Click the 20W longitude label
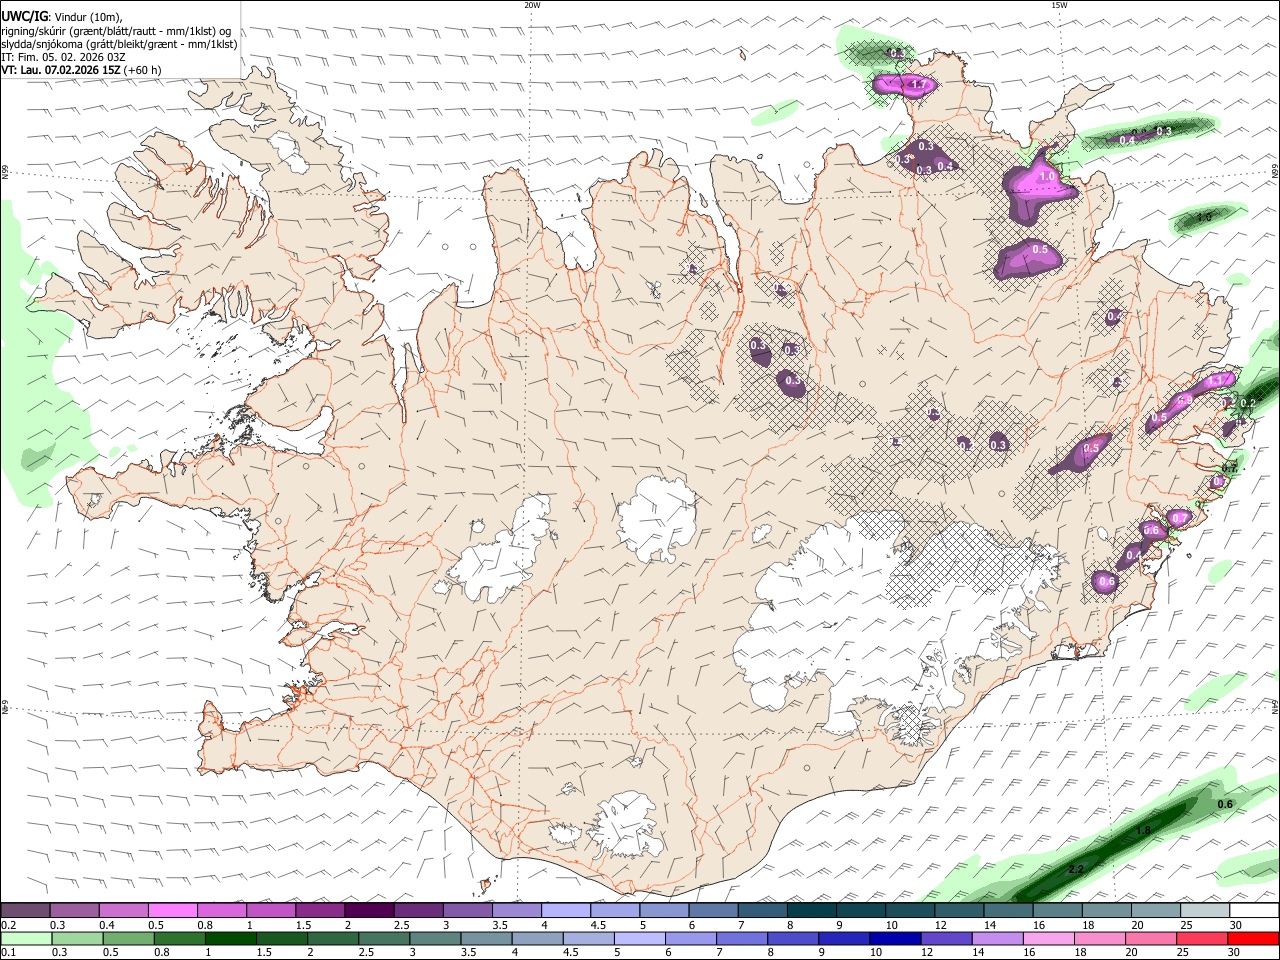This screenshot has width=1280, height=960. [x=532, y=5]
